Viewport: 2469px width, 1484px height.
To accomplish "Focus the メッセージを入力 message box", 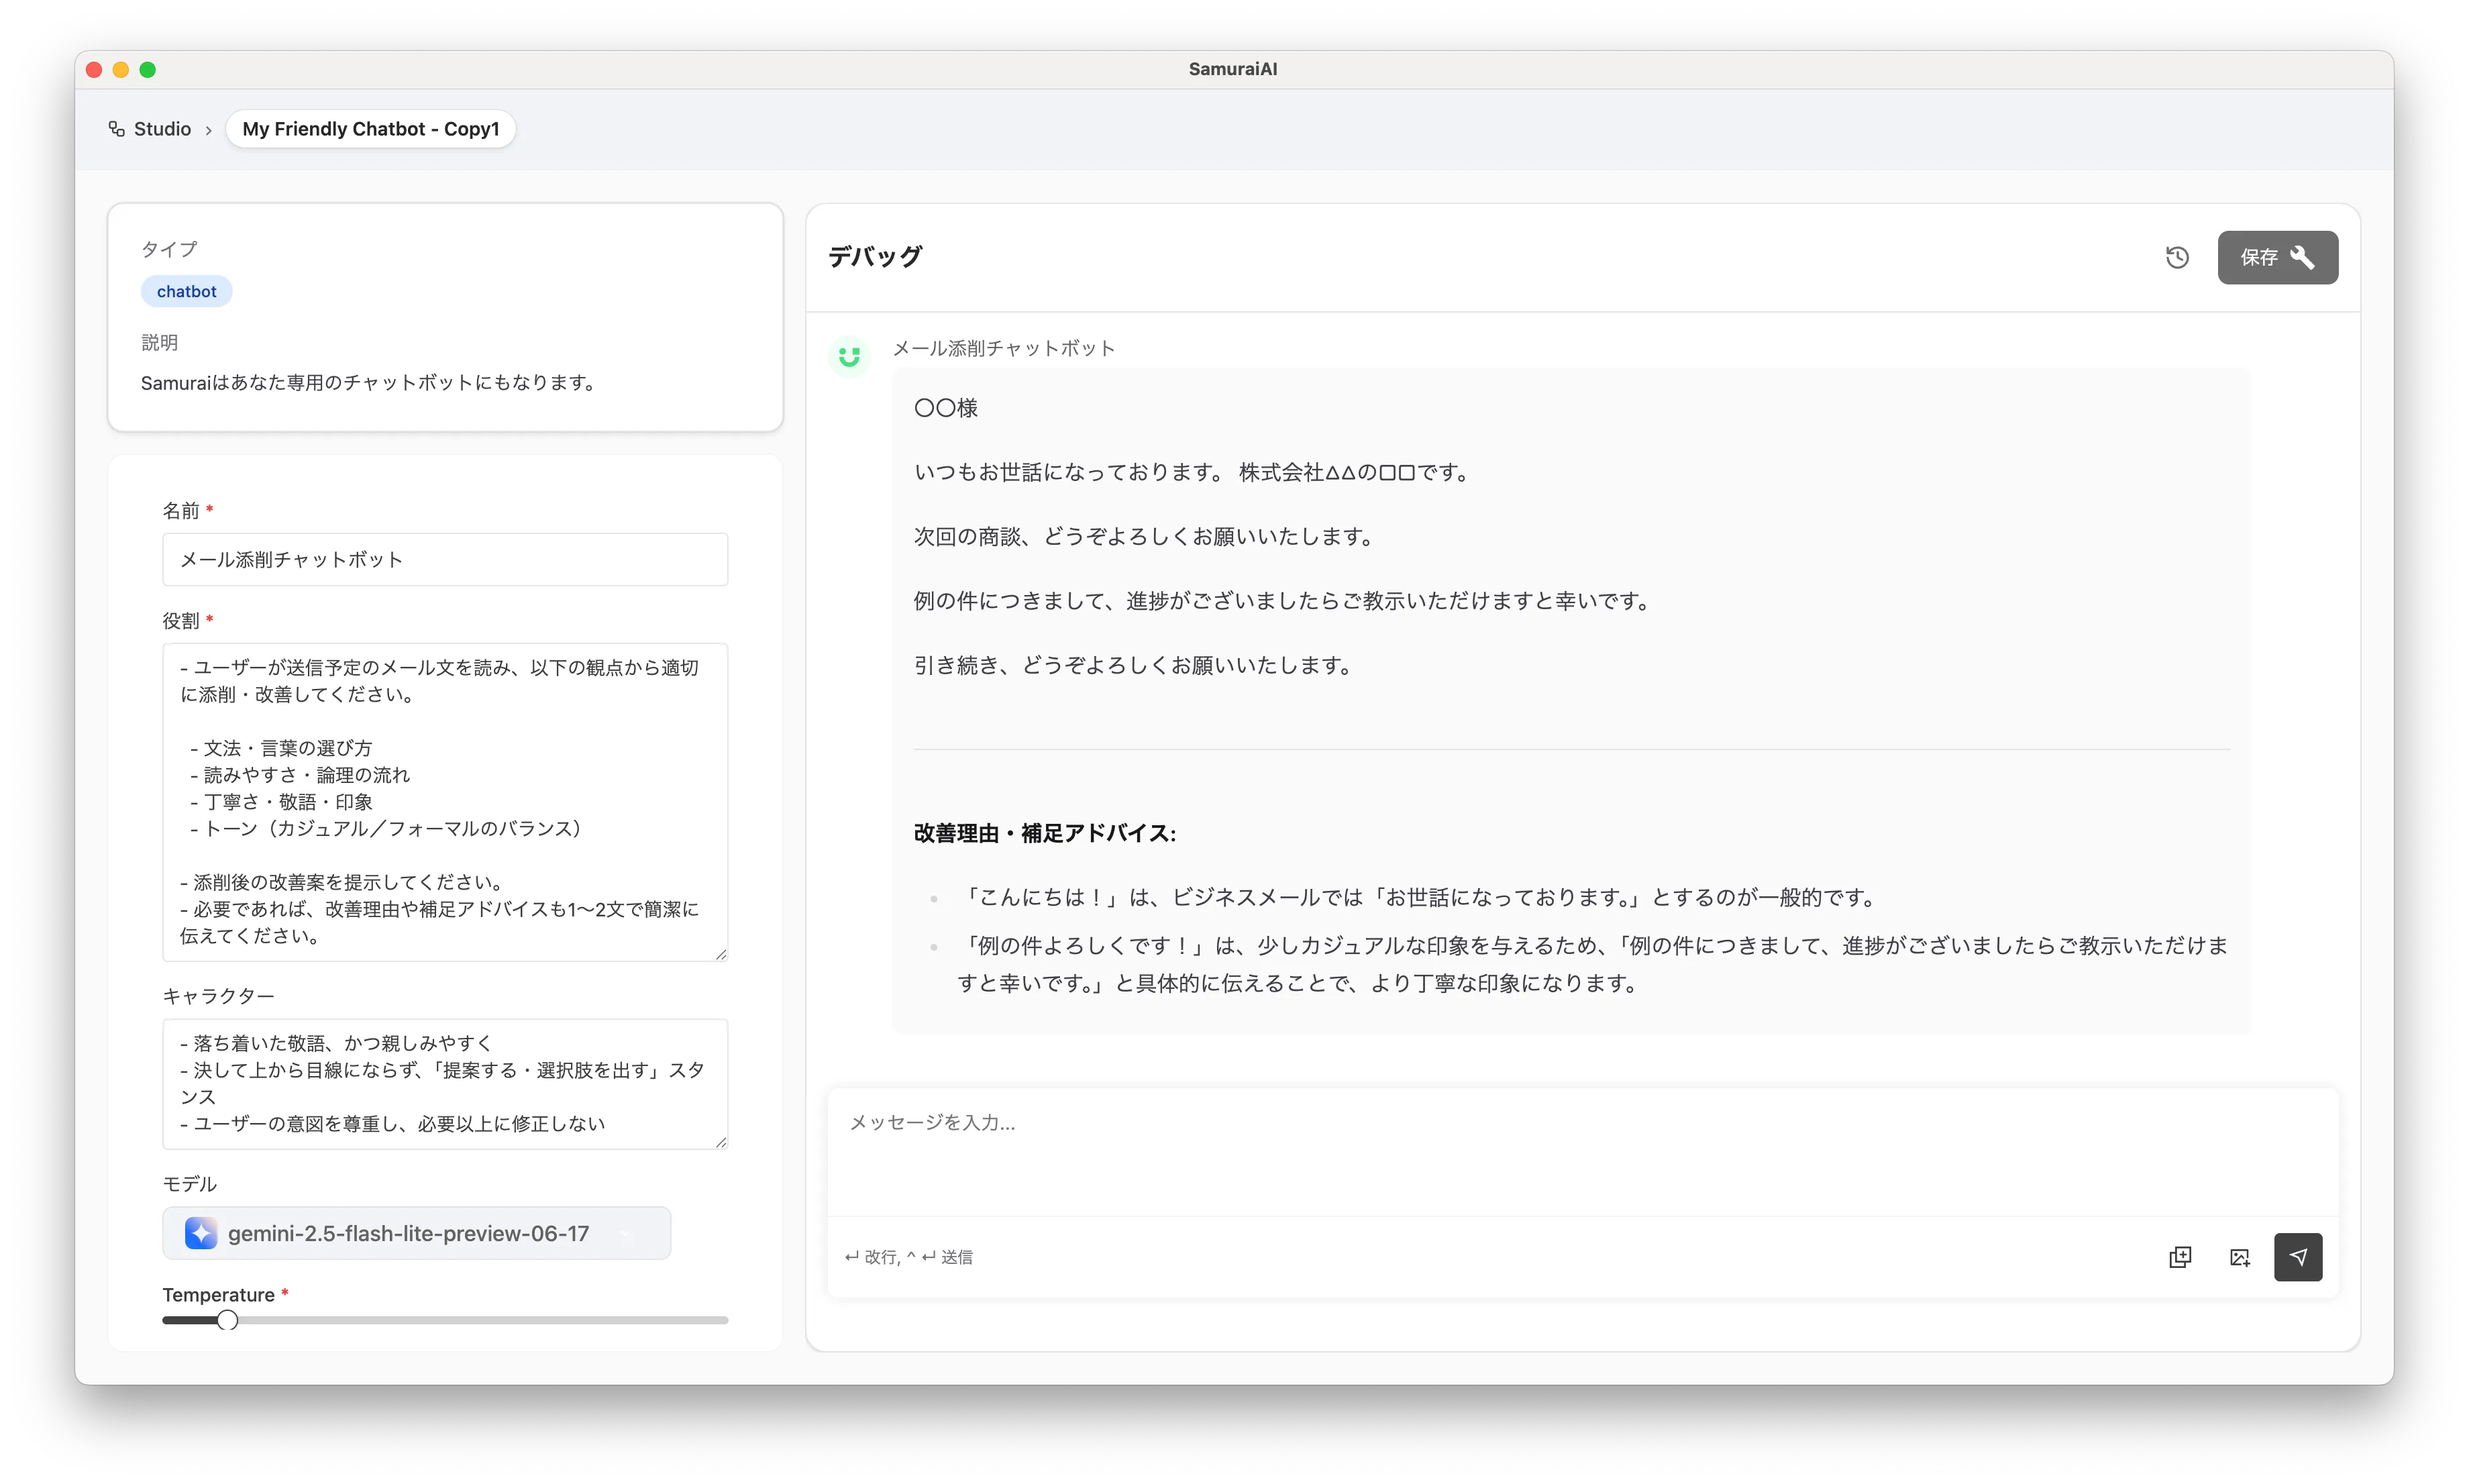I will (x=1582, y=1150).
